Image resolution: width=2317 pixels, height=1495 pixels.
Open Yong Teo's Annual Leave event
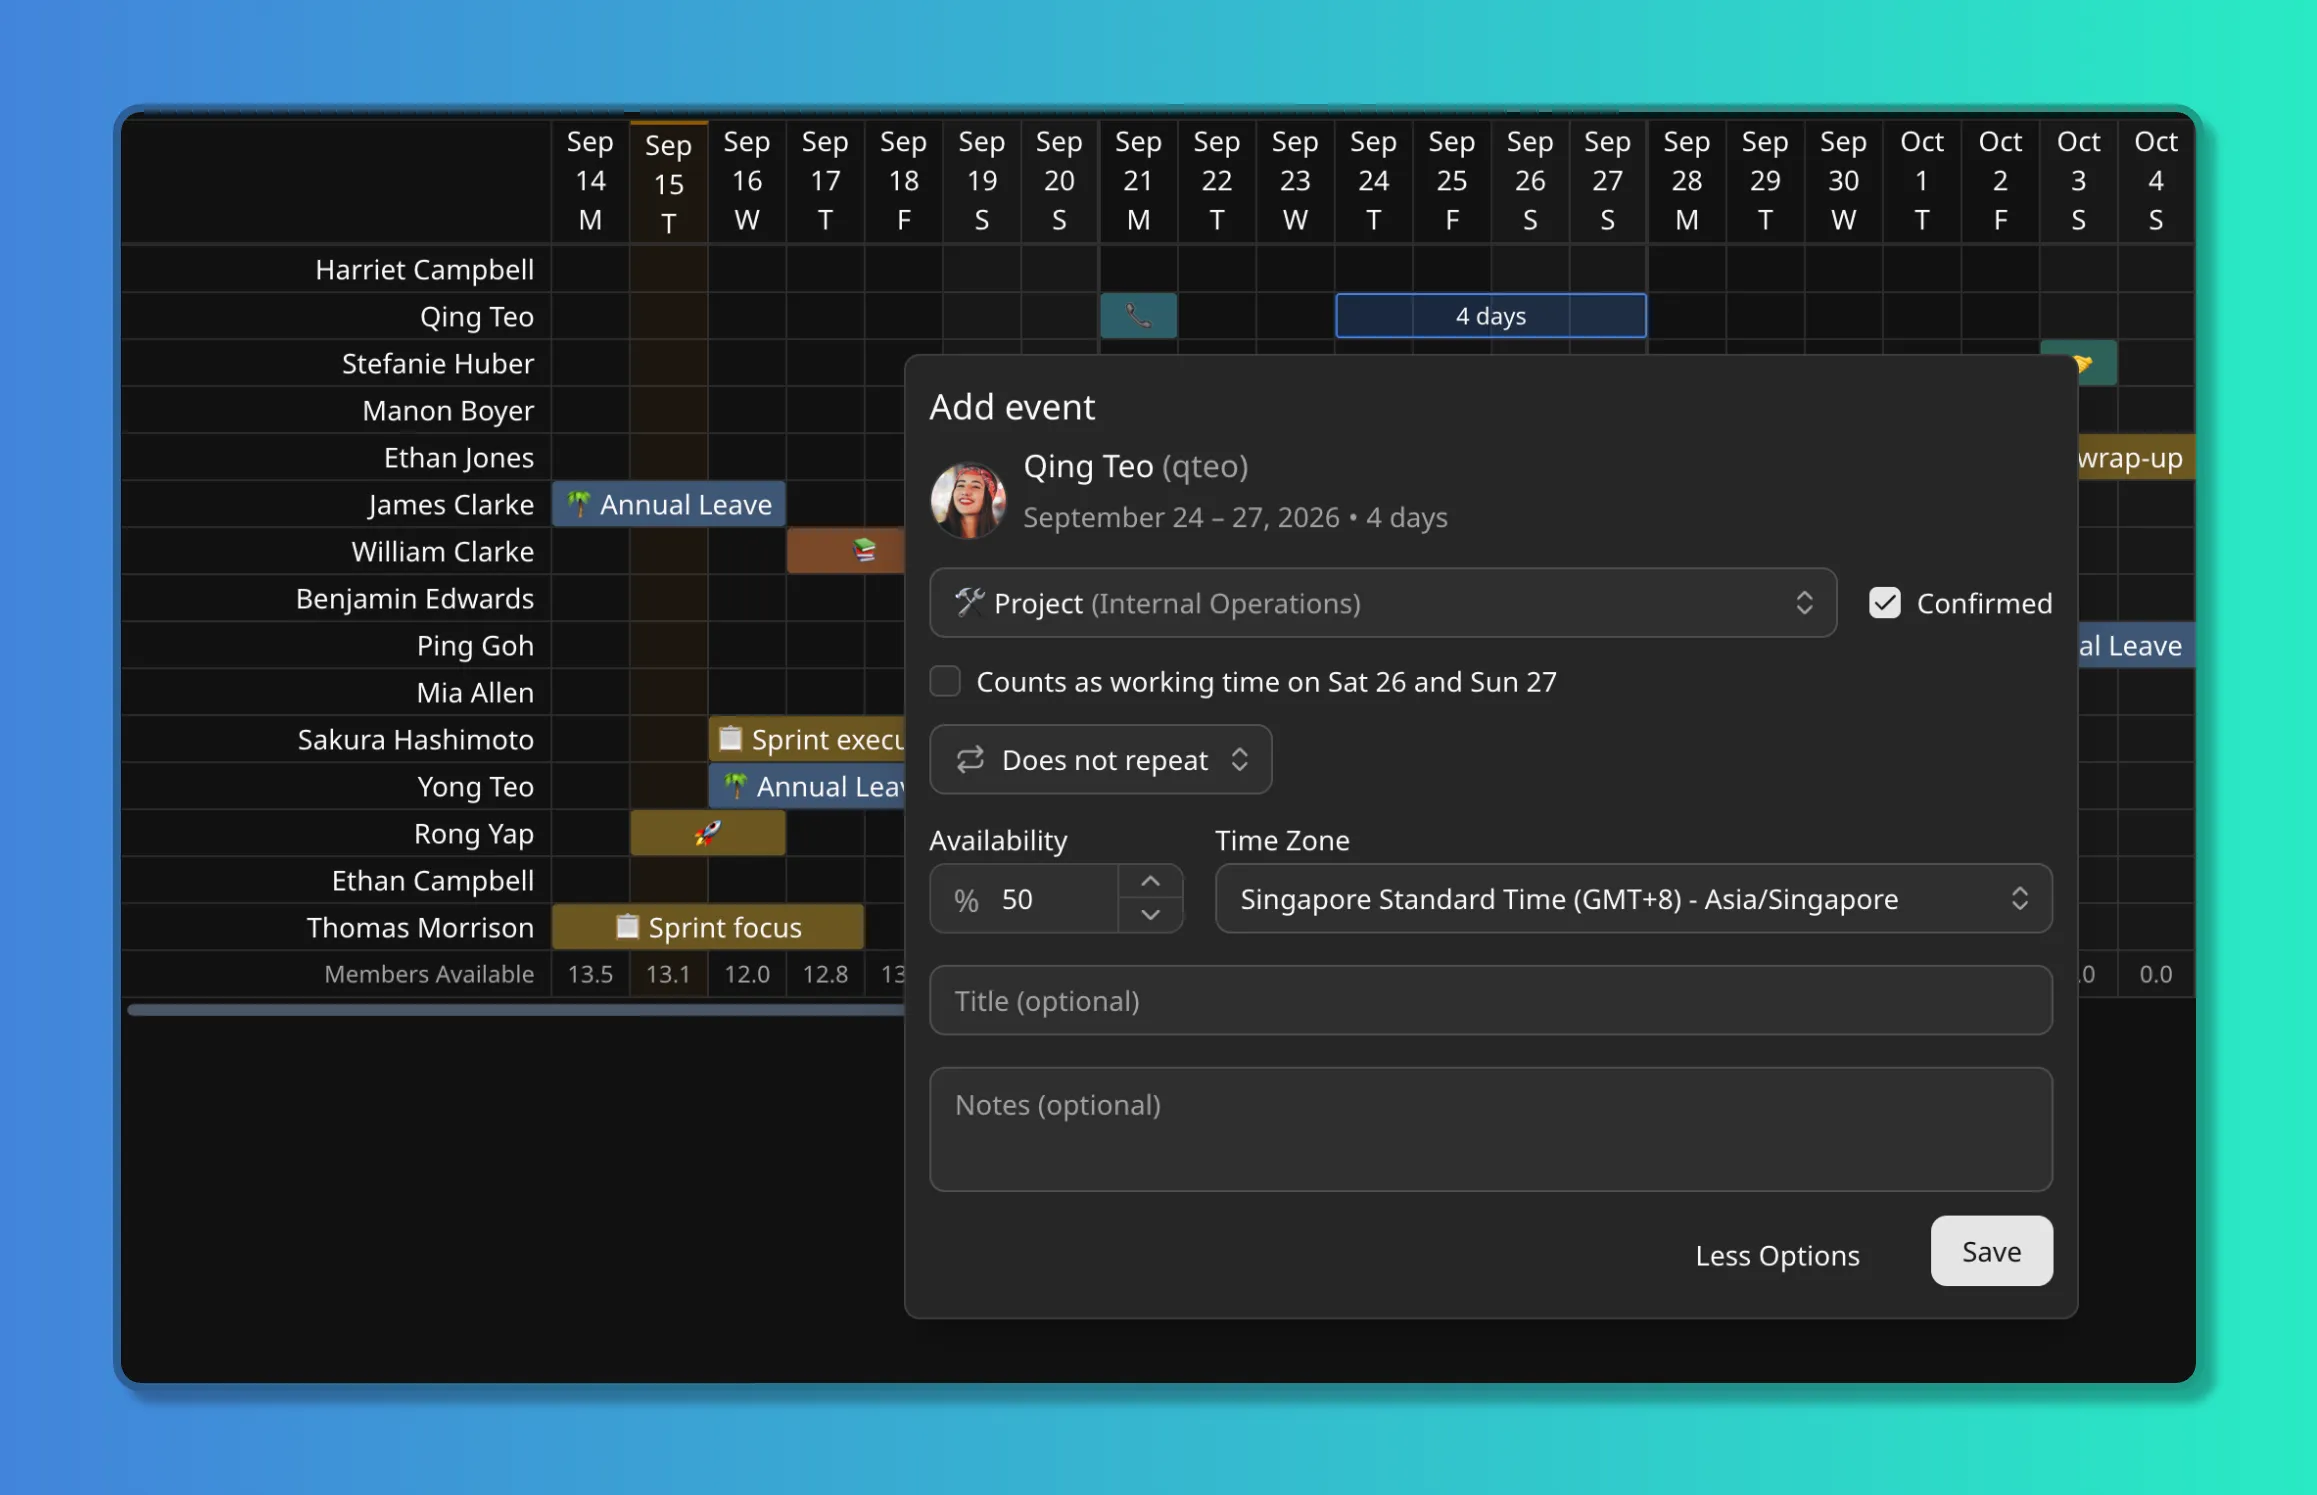(x=807, y=786)
